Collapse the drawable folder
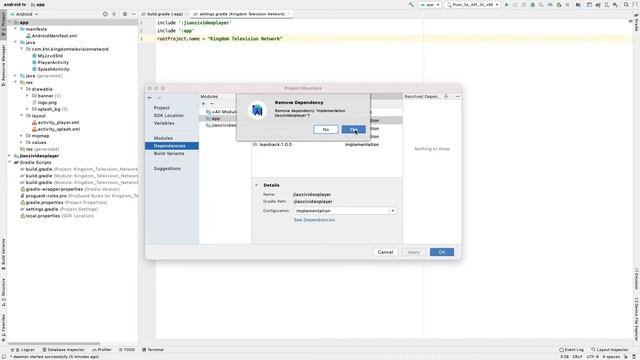Image resolution: width=640 pixels, height=360 pixels. (22, 89)
